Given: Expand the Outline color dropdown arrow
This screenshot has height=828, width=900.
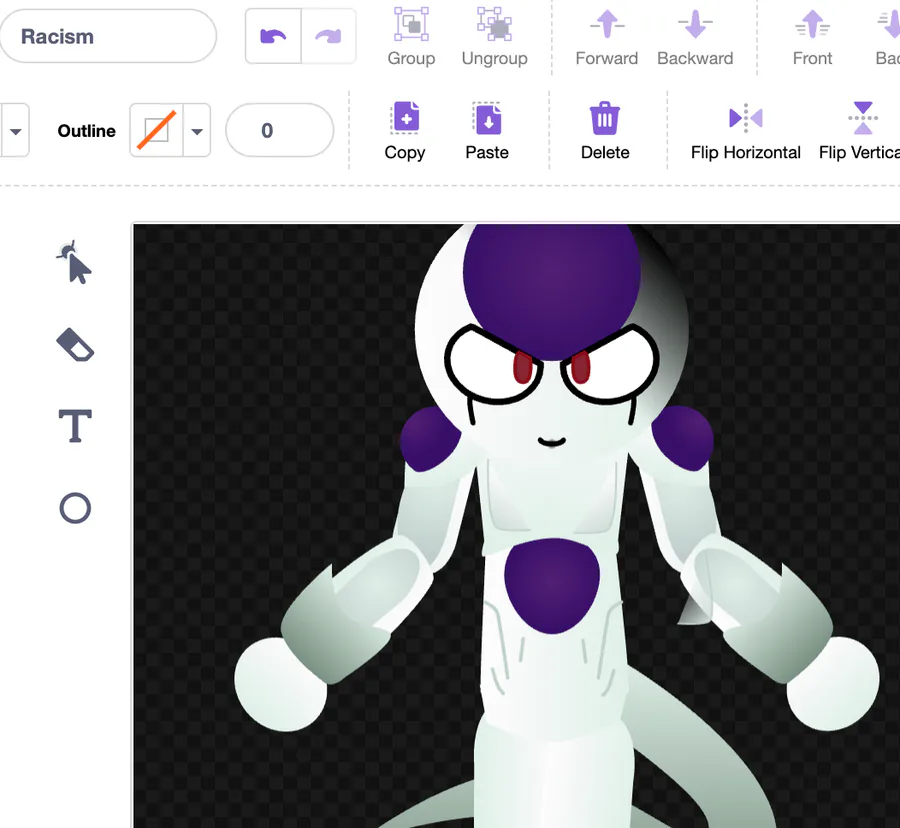Looking at the screenshot, I should coord(197,131).
